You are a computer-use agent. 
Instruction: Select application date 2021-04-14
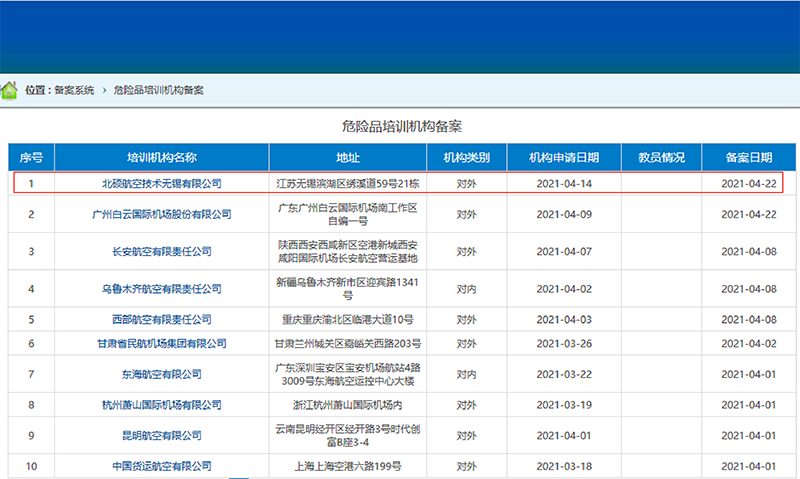click(x=564, y=184)
